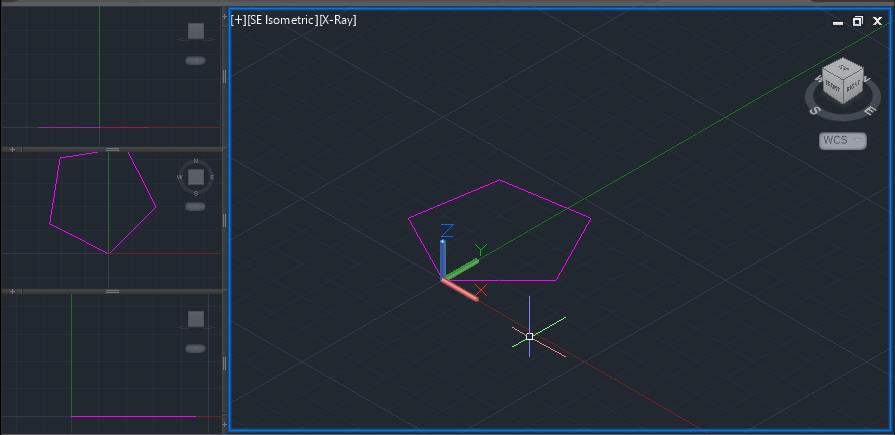Click the top face of the main ViewCube
Viewport: 895px width, 435px height.
point(844,68)
